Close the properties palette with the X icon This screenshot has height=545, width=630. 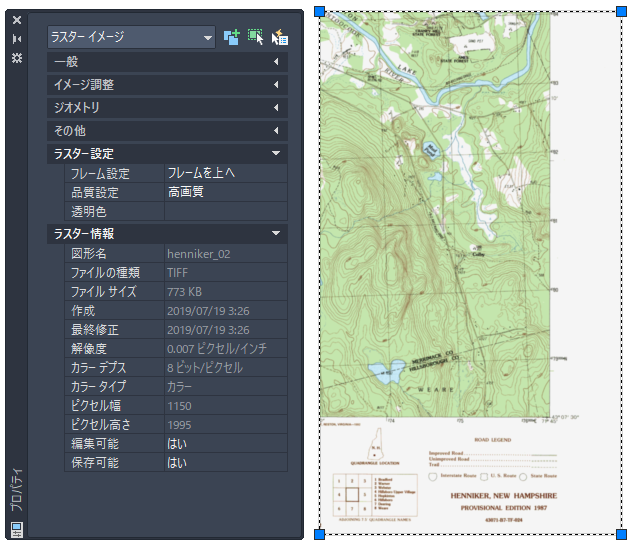coord(16,20)
